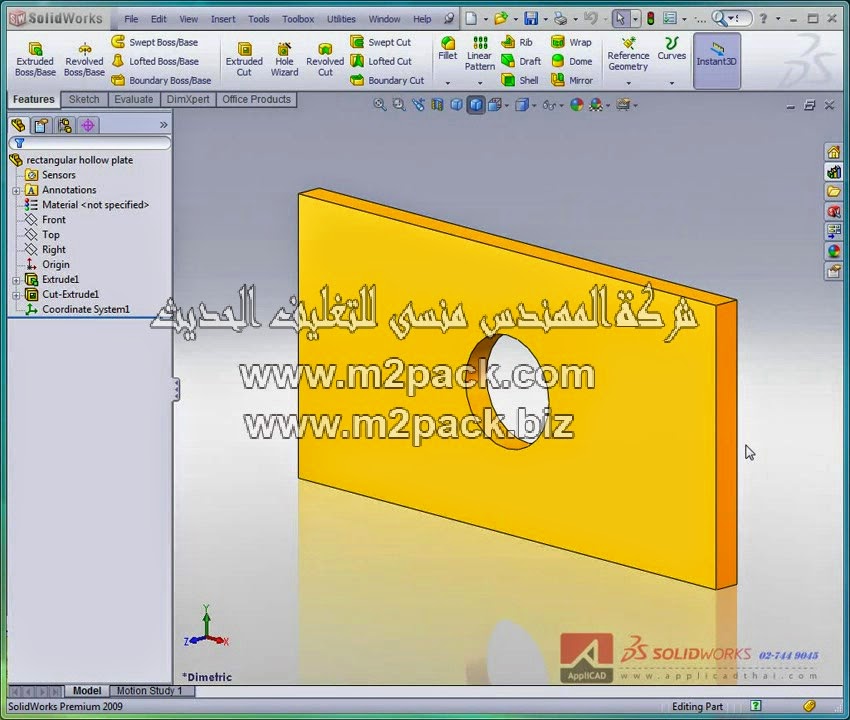Show the DimXpertManager tab
This screenshot has height=720, width=850.
(x=88, y=125)
